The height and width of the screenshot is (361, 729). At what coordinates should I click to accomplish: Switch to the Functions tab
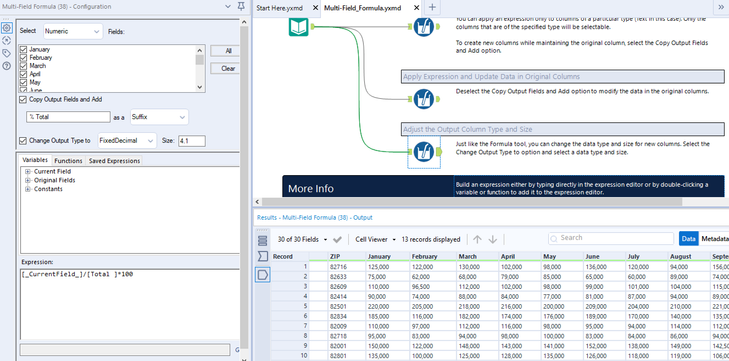click(68, 160)
